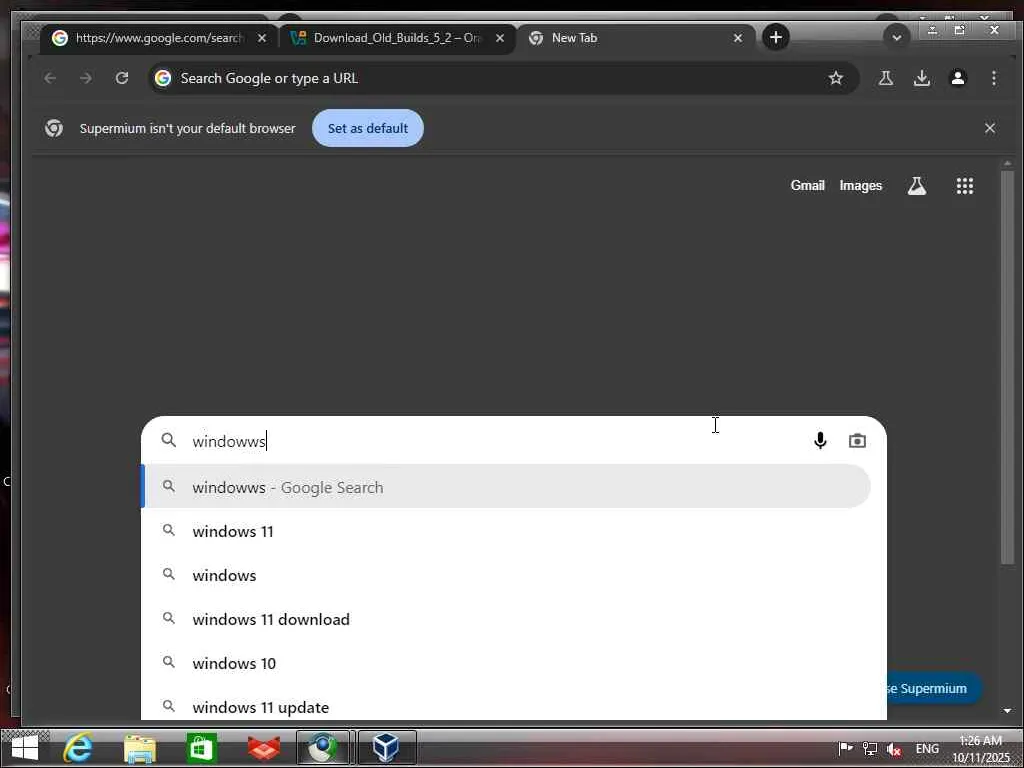
Task: Open the network tray icon
Action: tap(869, 748)
